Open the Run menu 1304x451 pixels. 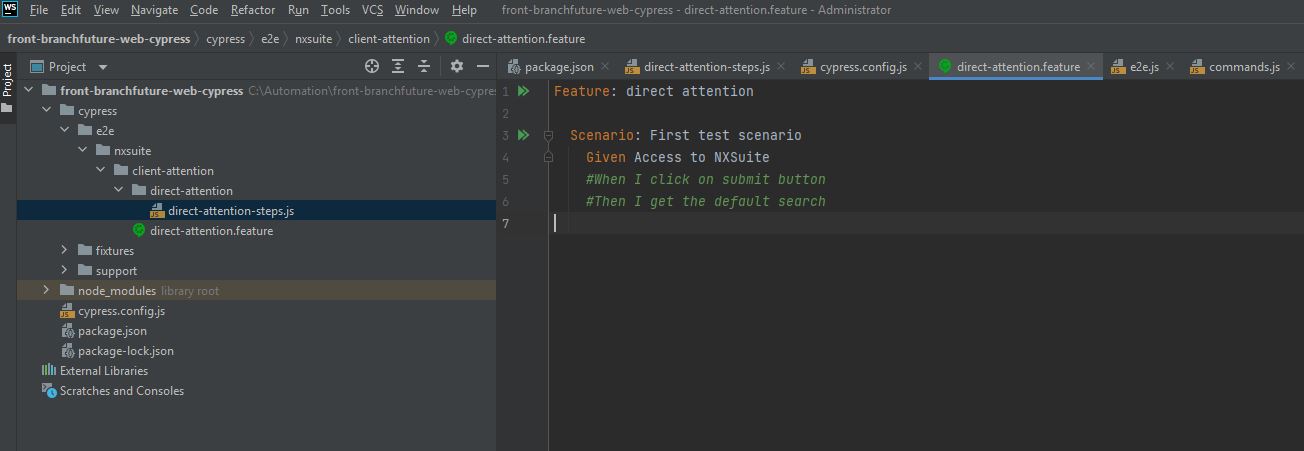click(298, 10)
